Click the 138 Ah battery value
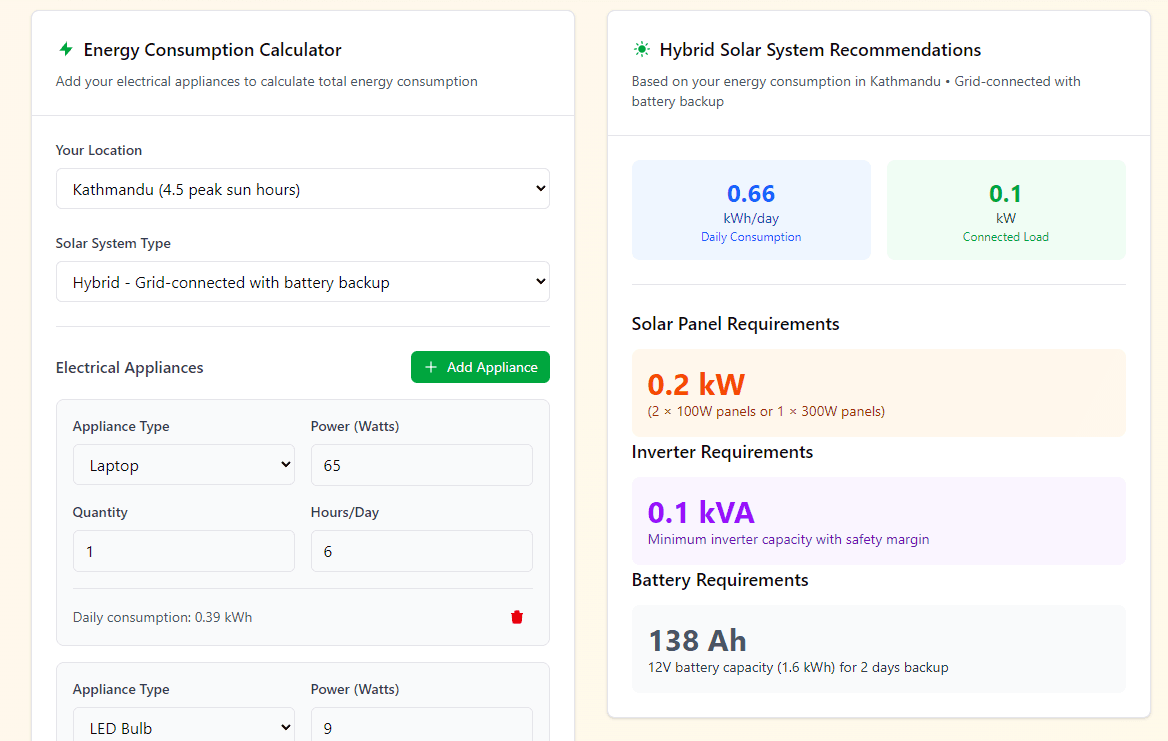The width and height of the screenshot is (1168, 741). pyautogui.click(x=697, y=640)
